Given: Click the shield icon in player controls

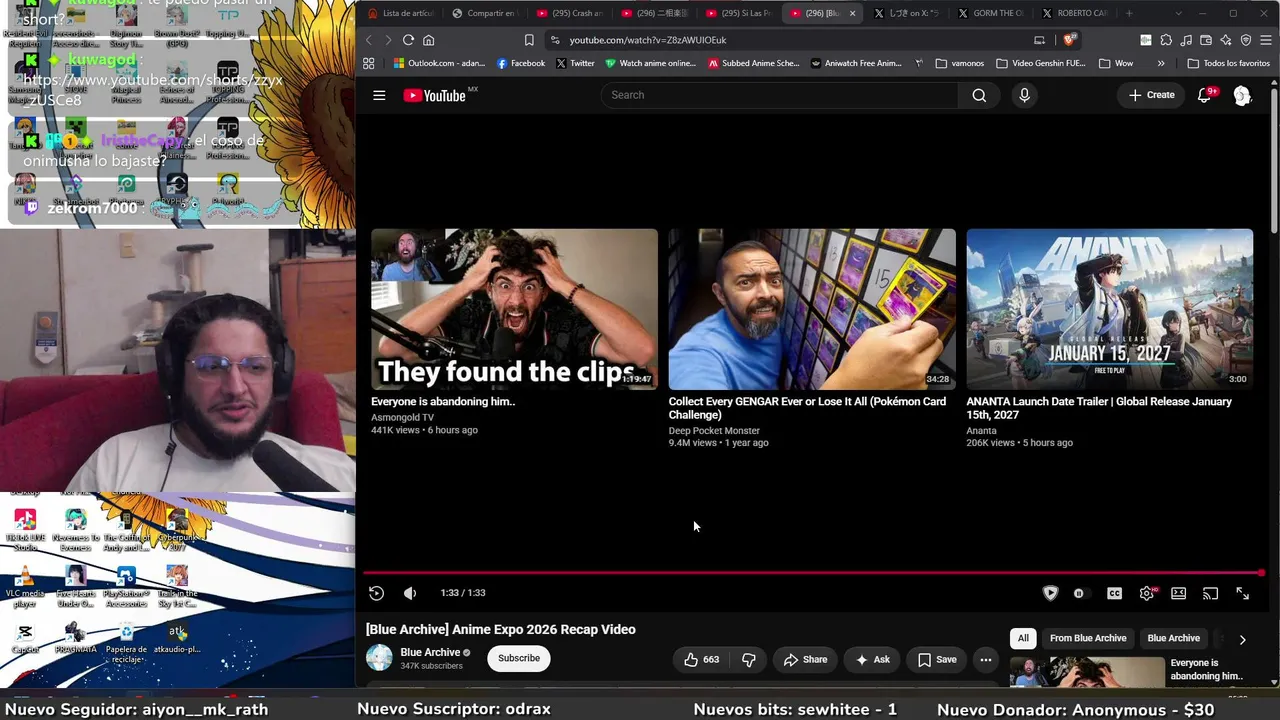Looking at the screenshot, I should point(1050,593).
